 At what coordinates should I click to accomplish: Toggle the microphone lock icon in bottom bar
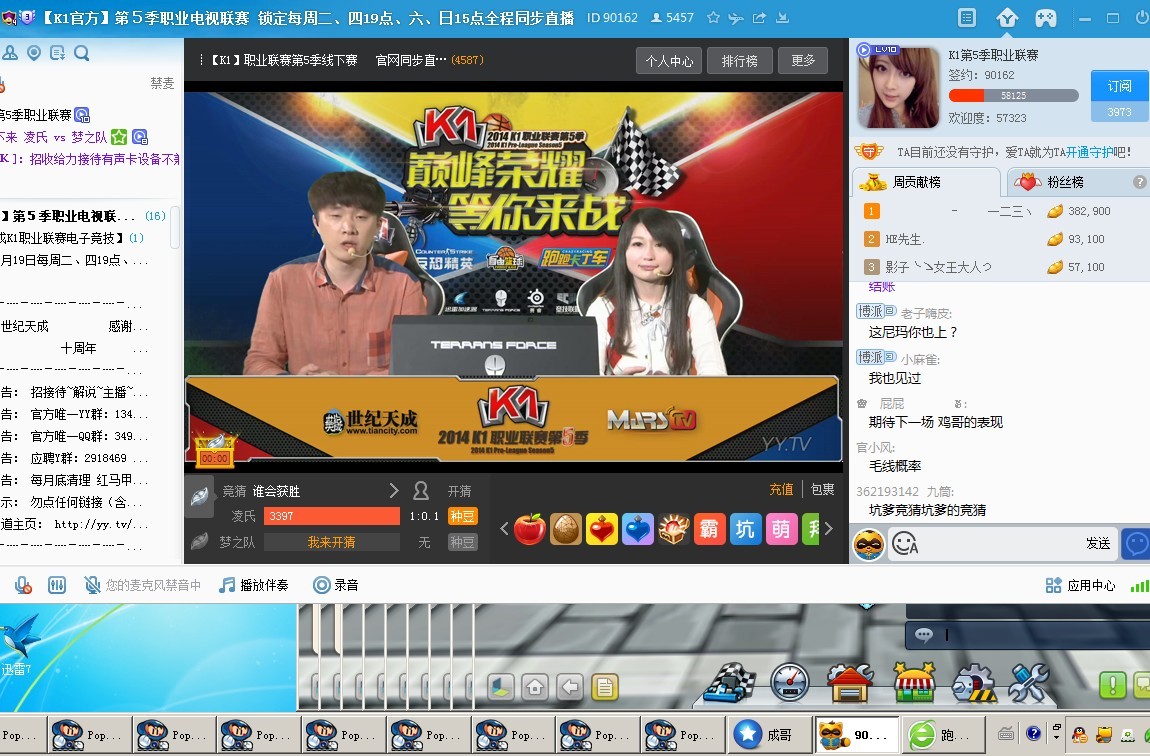tap(23, 585)
